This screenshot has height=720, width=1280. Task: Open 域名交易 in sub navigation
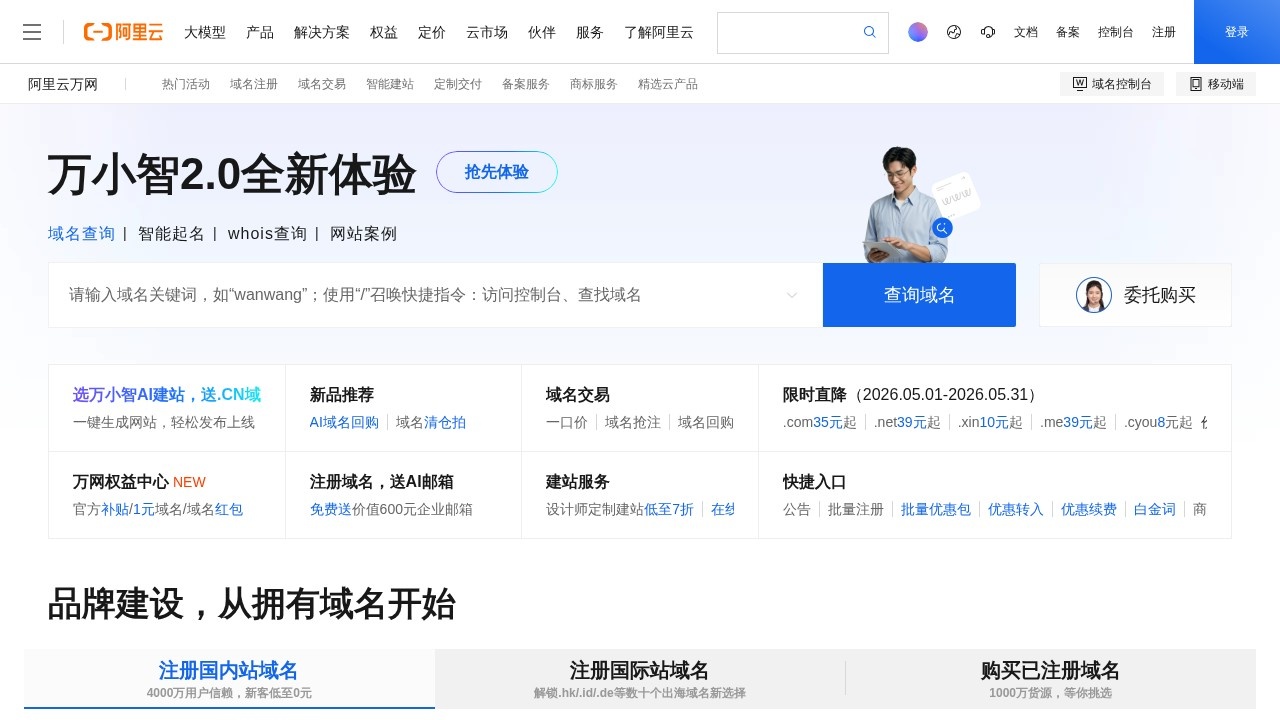[322, 84]
